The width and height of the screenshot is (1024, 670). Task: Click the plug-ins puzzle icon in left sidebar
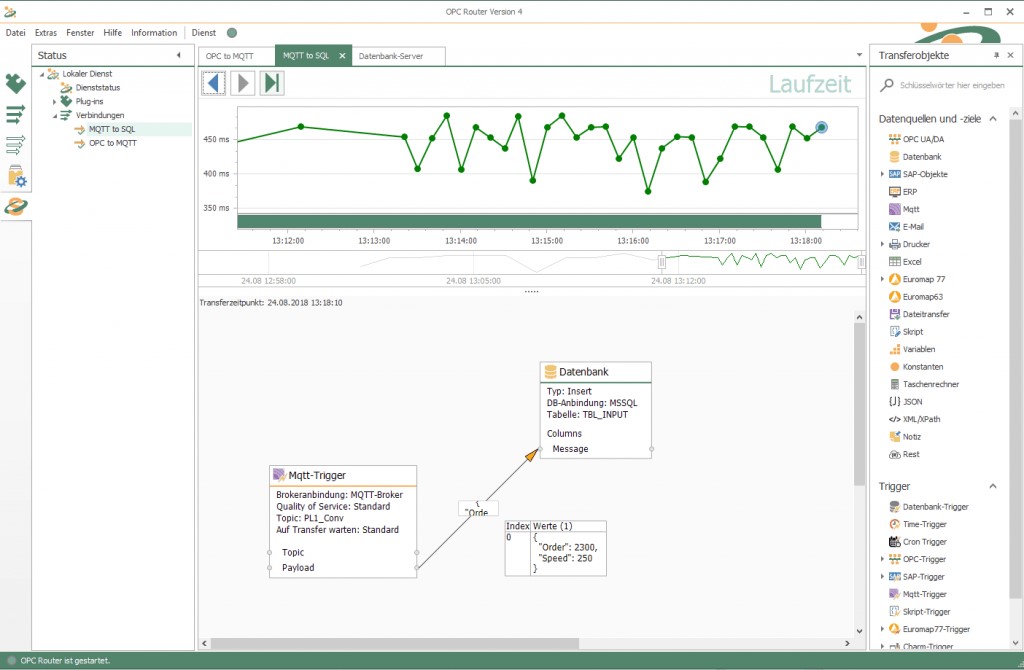(16, 83)
